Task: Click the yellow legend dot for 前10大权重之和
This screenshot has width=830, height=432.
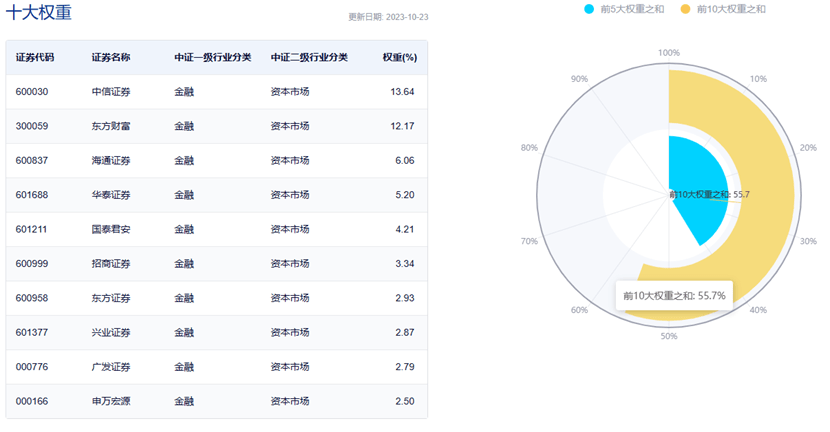Action: pyautogui.click(x=685, y=9)
